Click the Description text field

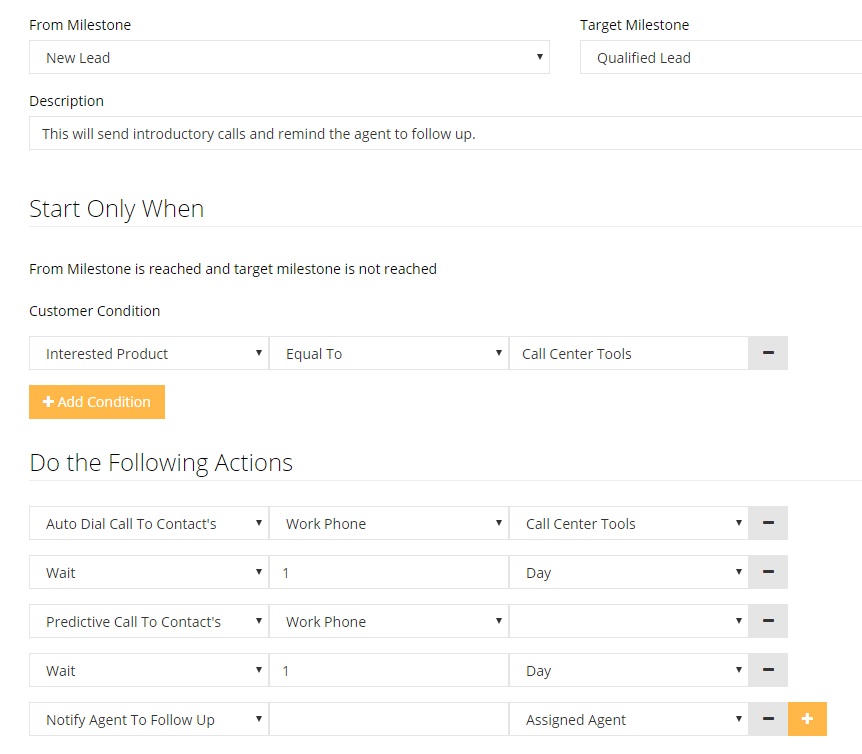coord(445,133)
